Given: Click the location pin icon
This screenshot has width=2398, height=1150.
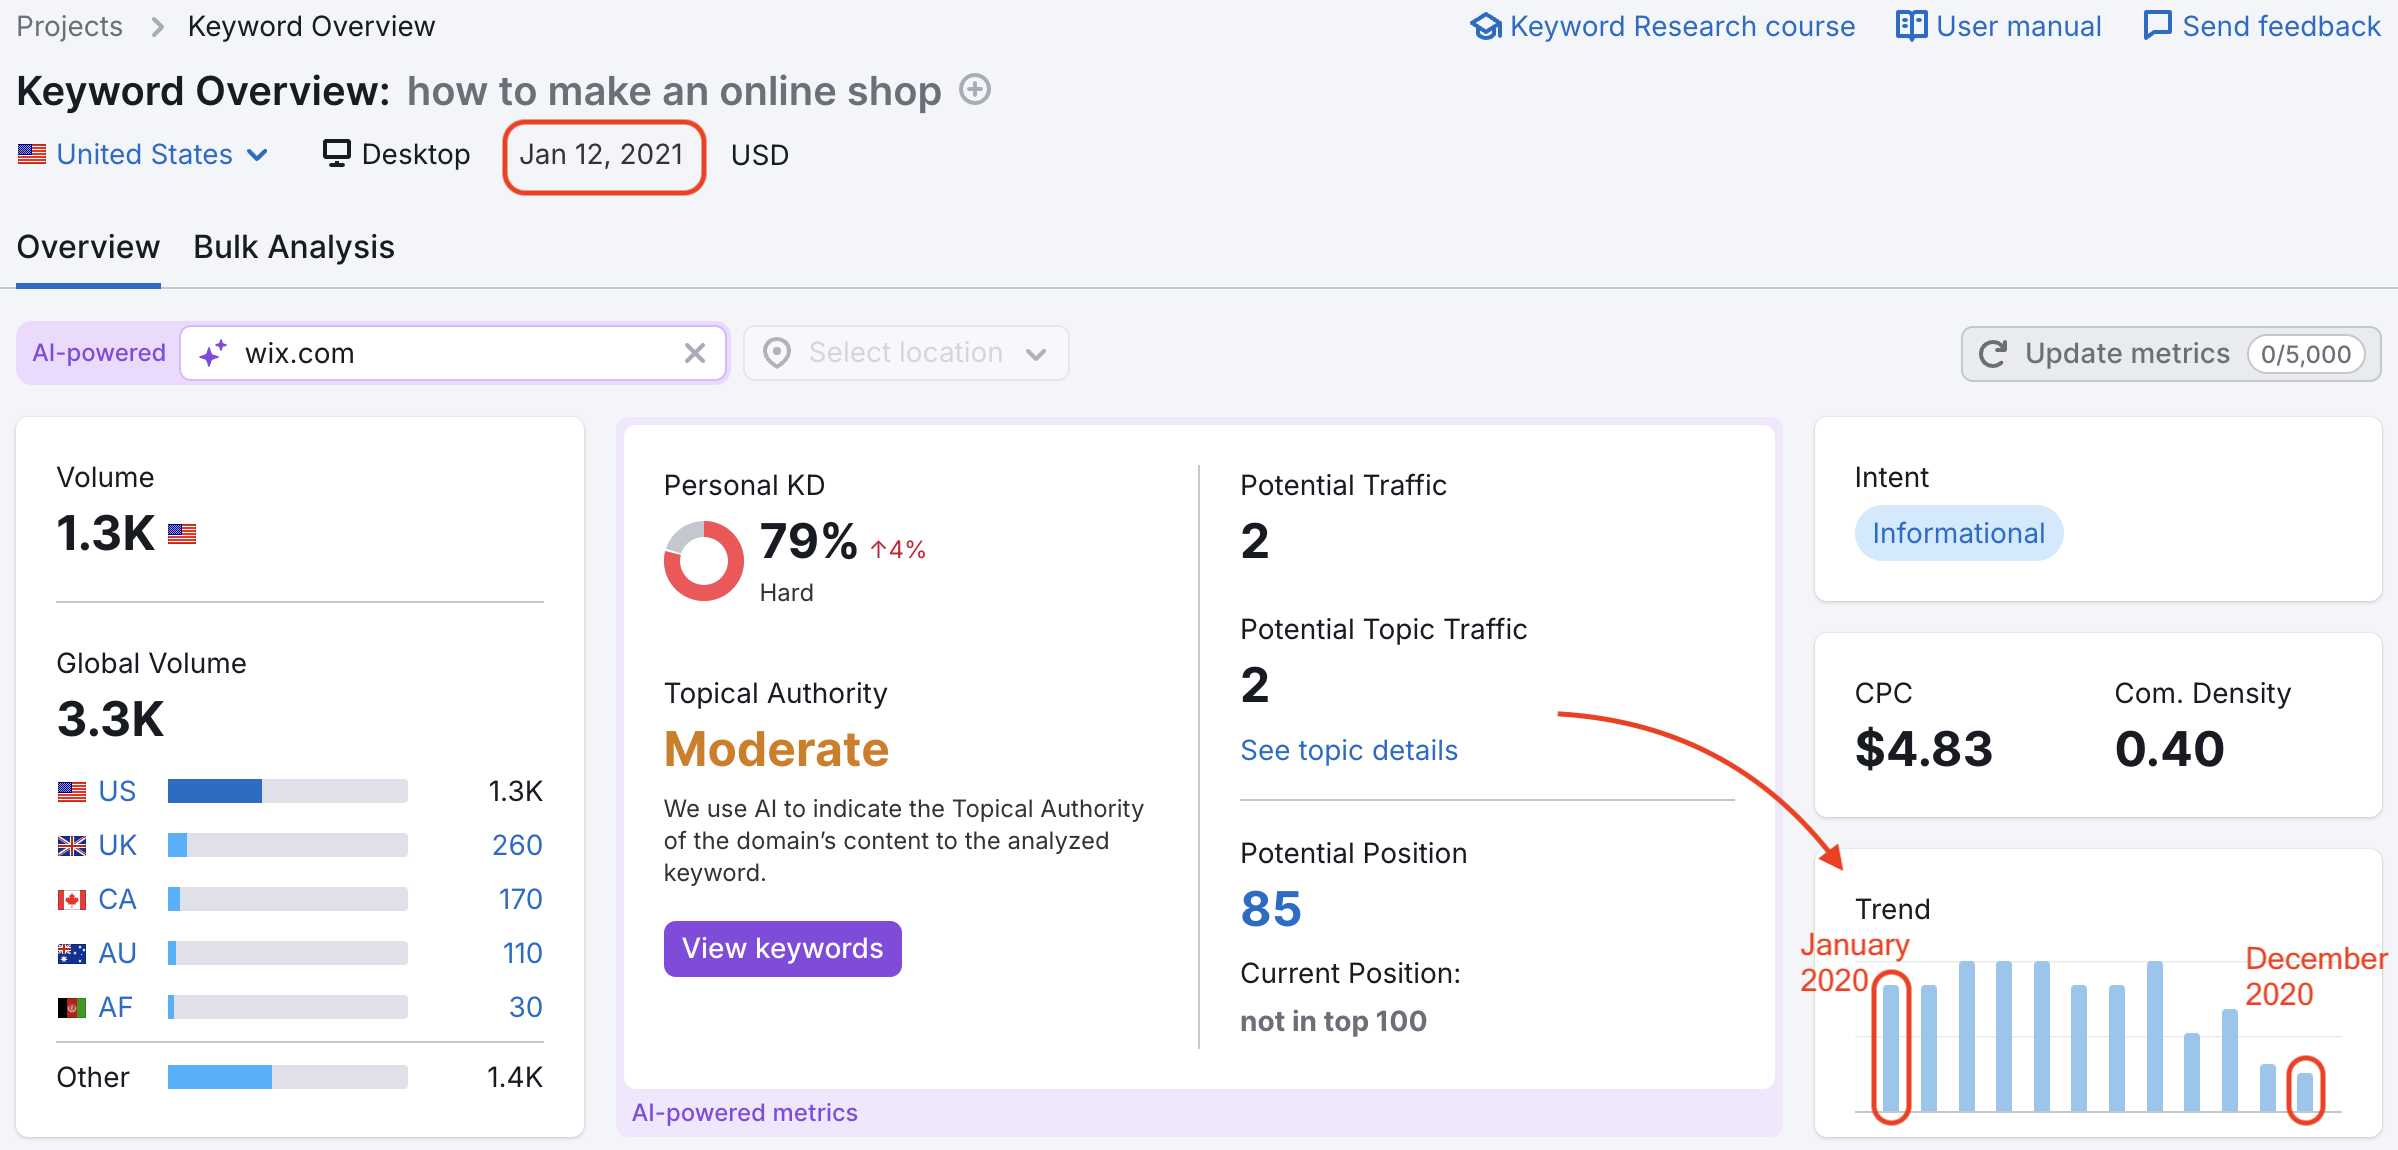Looking at the screenshot, I should (x=777, y=353).
